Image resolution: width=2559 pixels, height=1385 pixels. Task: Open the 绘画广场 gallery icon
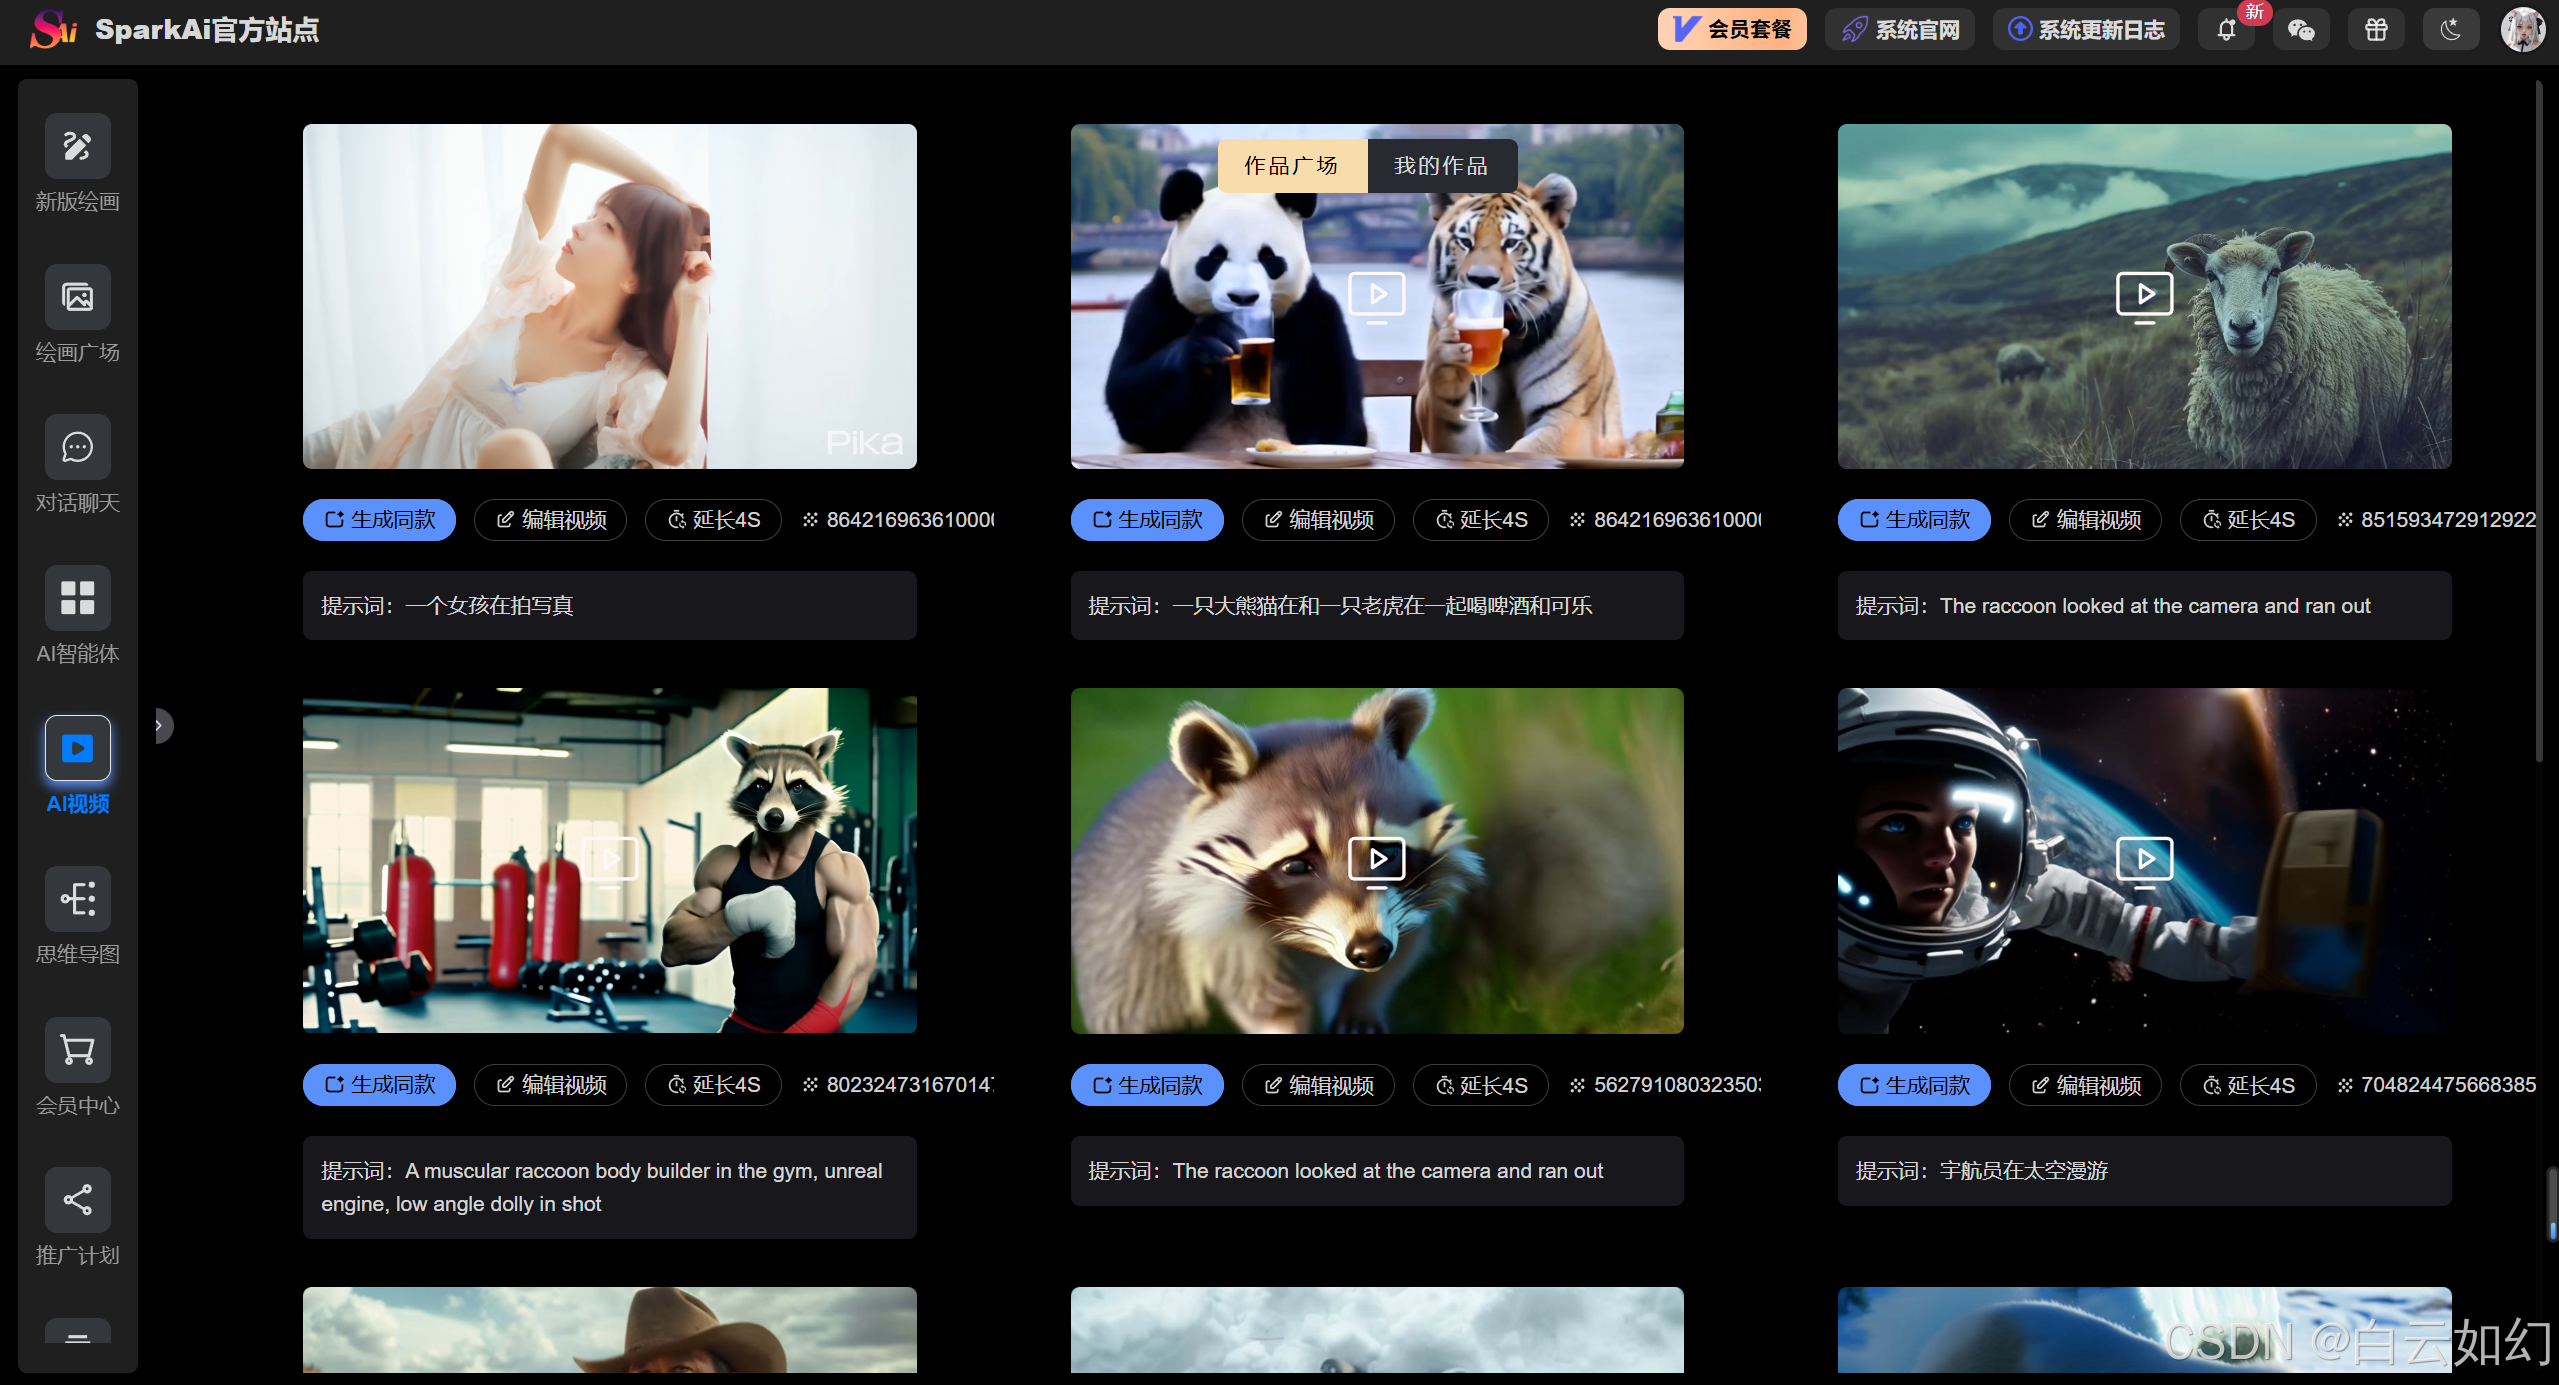[x=77, y=297]
